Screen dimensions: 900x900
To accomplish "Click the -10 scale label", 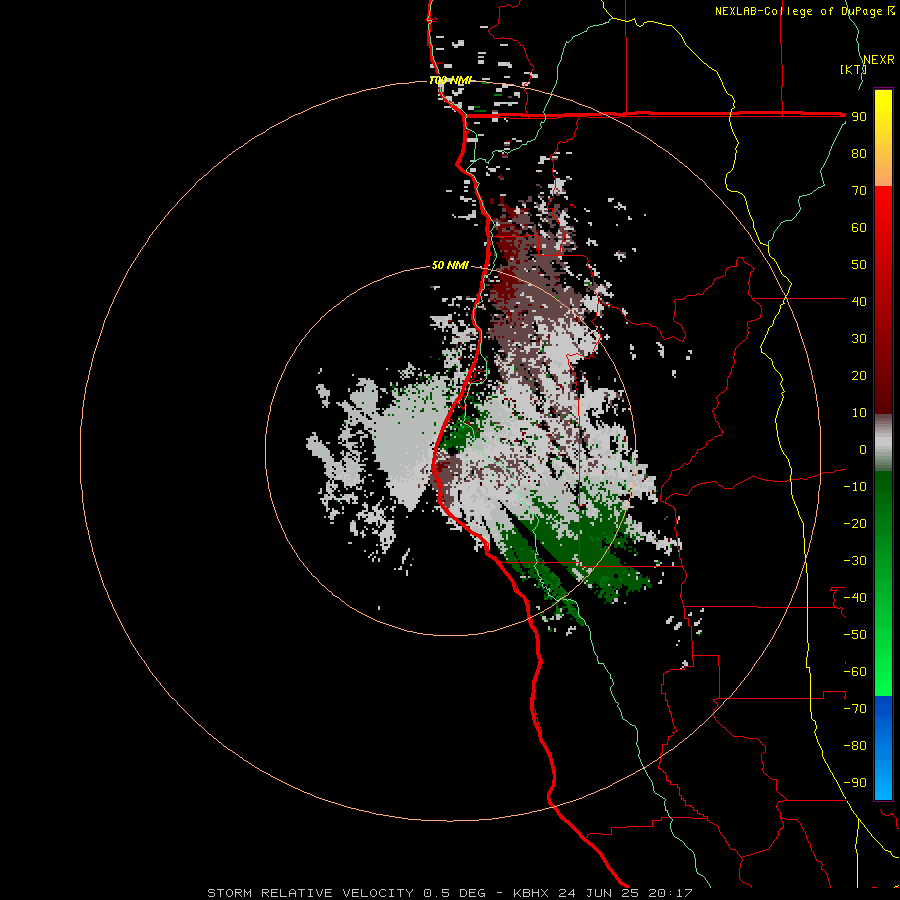I will [855, 487].
